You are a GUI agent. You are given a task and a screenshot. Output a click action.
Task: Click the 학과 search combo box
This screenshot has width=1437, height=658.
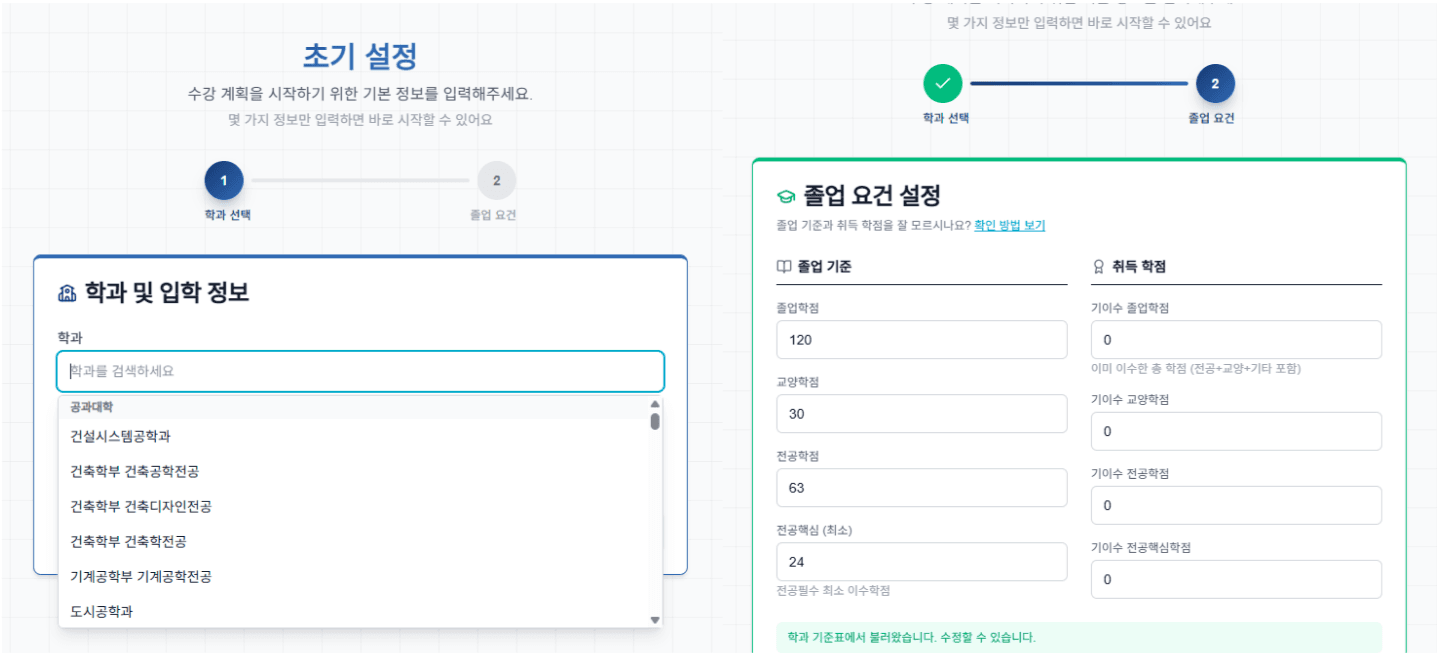click(360, 371)
